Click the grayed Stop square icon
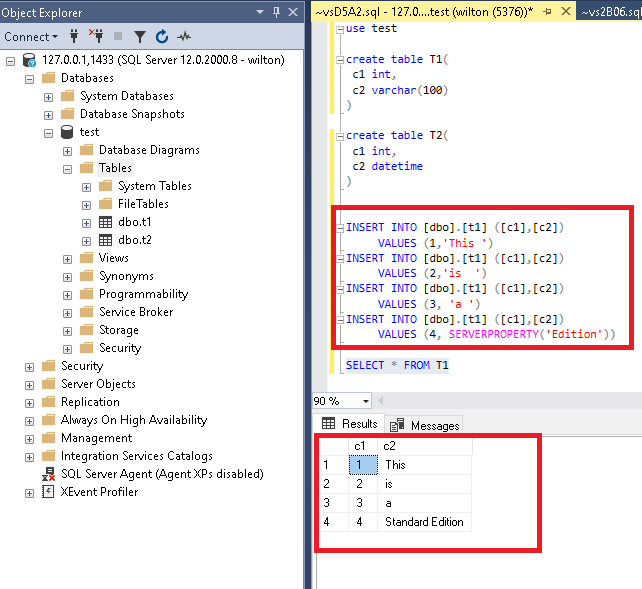The image size is (642, 589). tap(118, 36)
